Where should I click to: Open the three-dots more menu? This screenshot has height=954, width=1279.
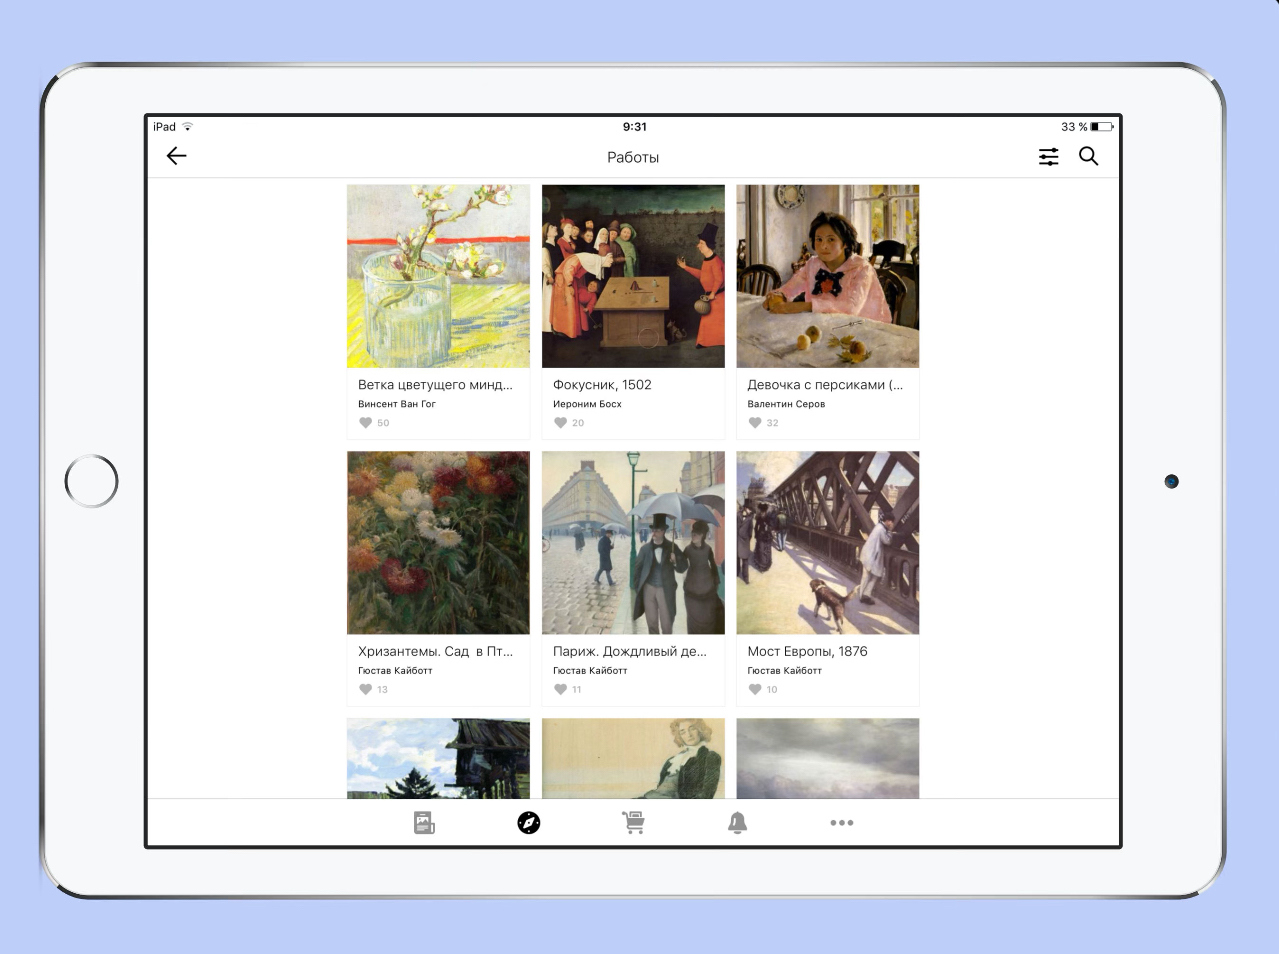(842, 823)
